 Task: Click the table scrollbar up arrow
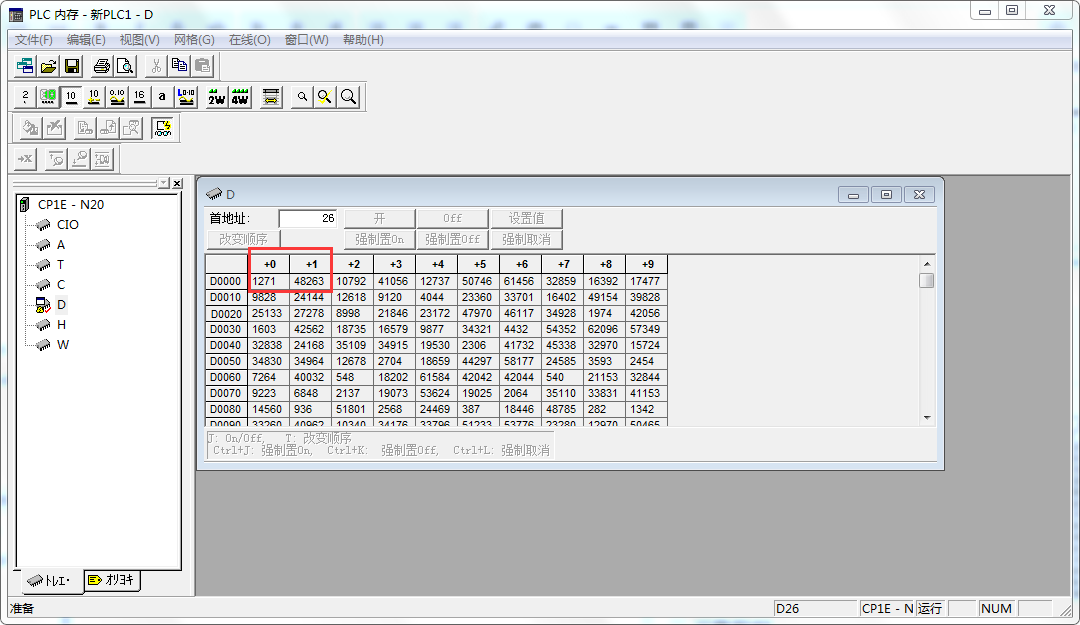pyautogui.click(x=927, y=264)
